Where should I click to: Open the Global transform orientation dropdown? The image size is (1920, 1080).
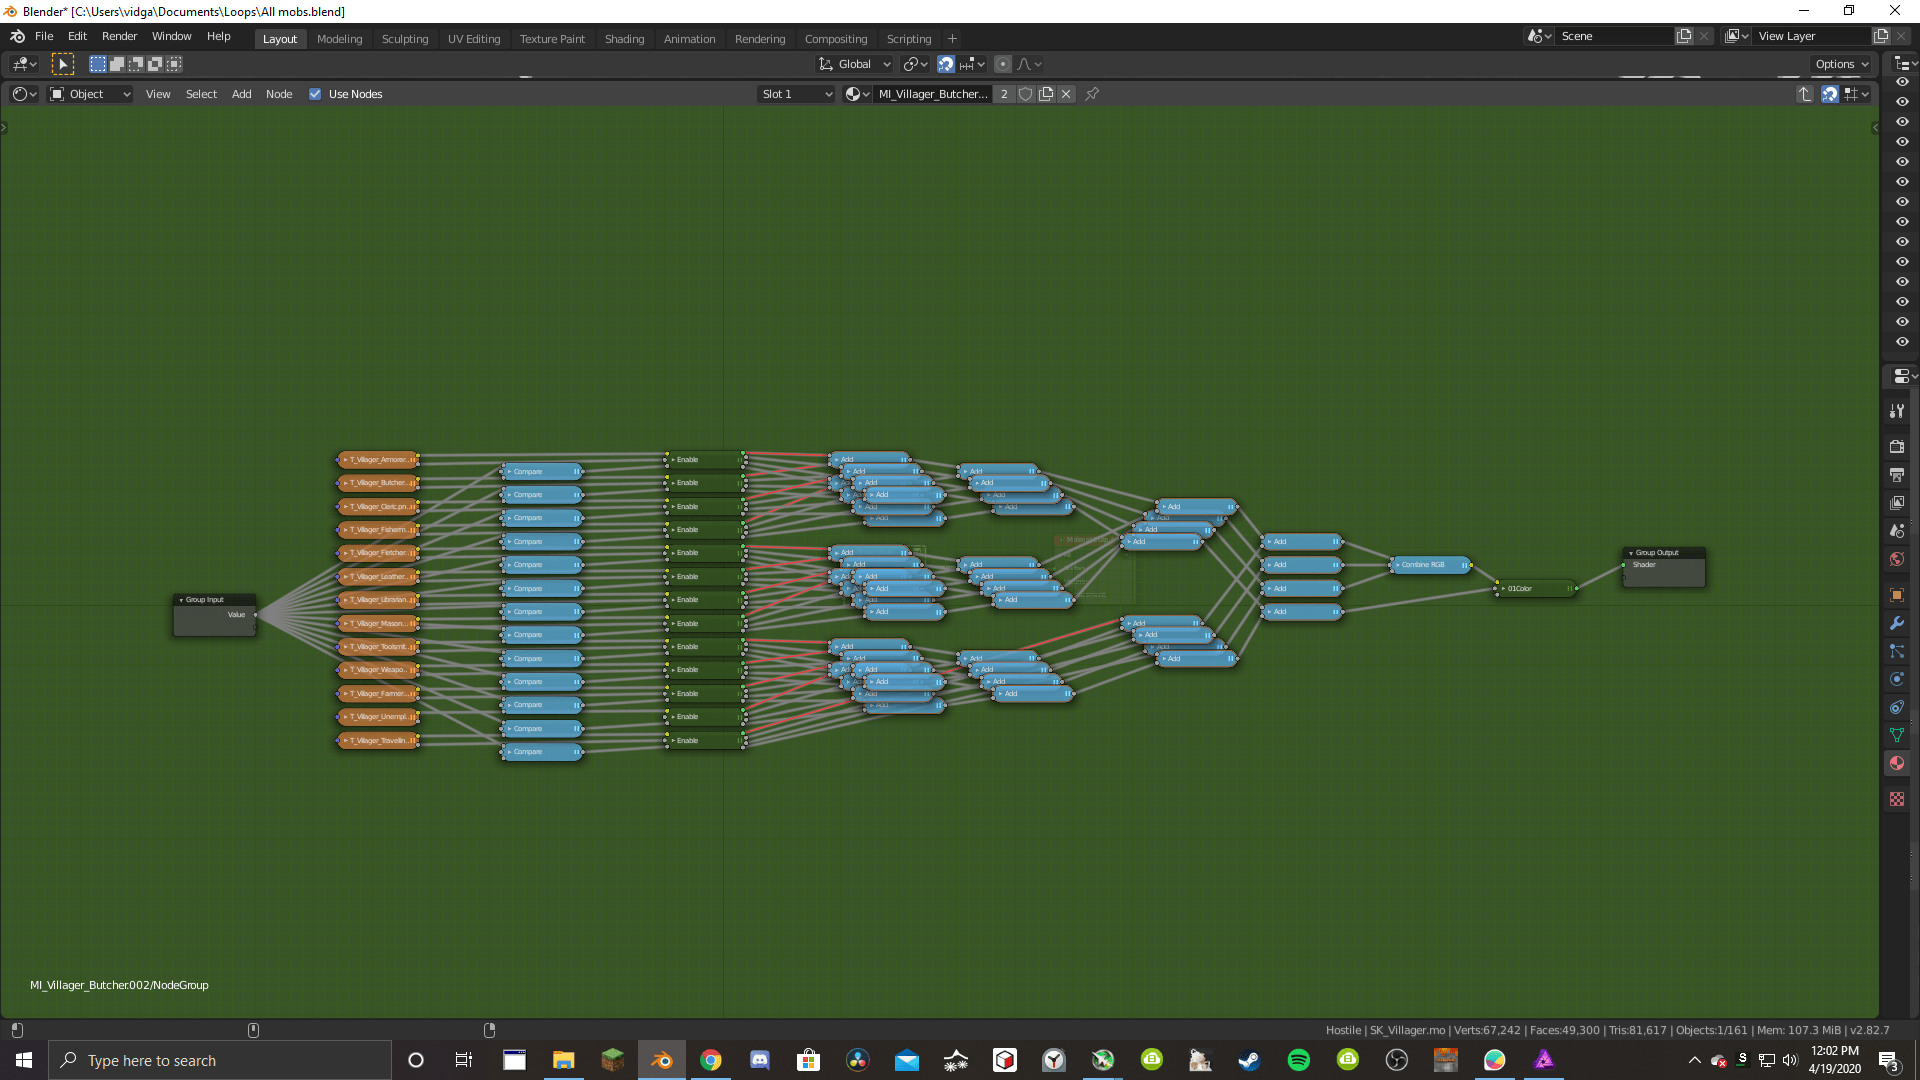pos(855,64)
